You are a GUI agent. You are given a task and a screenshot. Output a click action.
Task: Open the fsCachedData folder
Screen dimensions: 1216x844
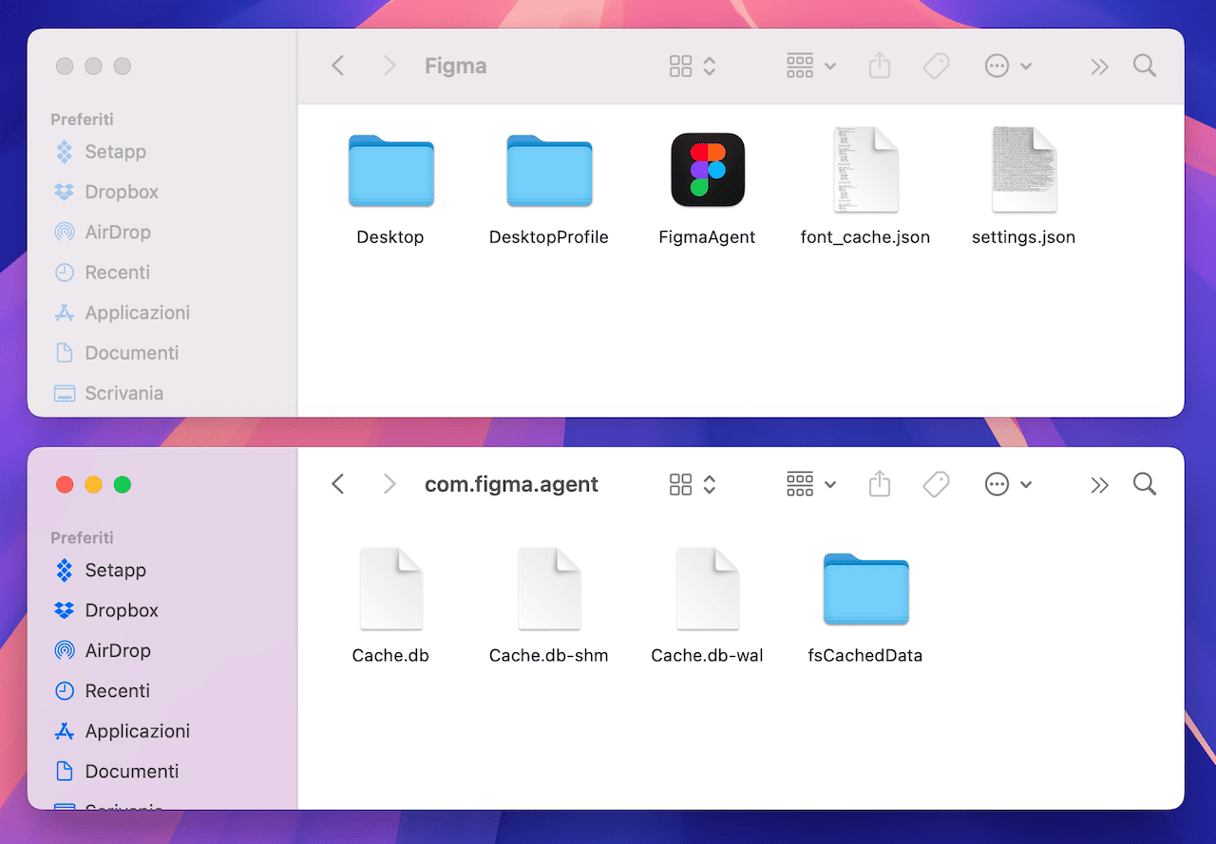(x=865, y=589)
